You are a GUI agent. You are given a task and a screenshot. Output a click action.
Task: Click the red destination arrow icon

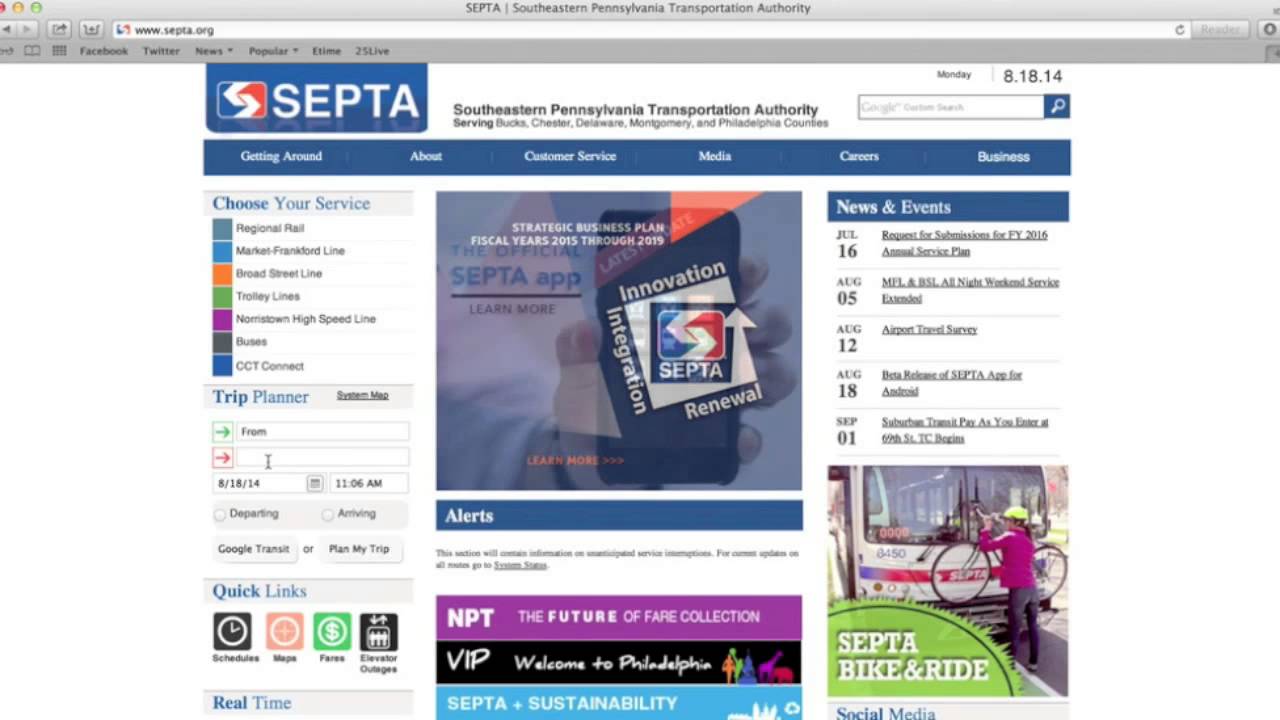click(222, 458)
